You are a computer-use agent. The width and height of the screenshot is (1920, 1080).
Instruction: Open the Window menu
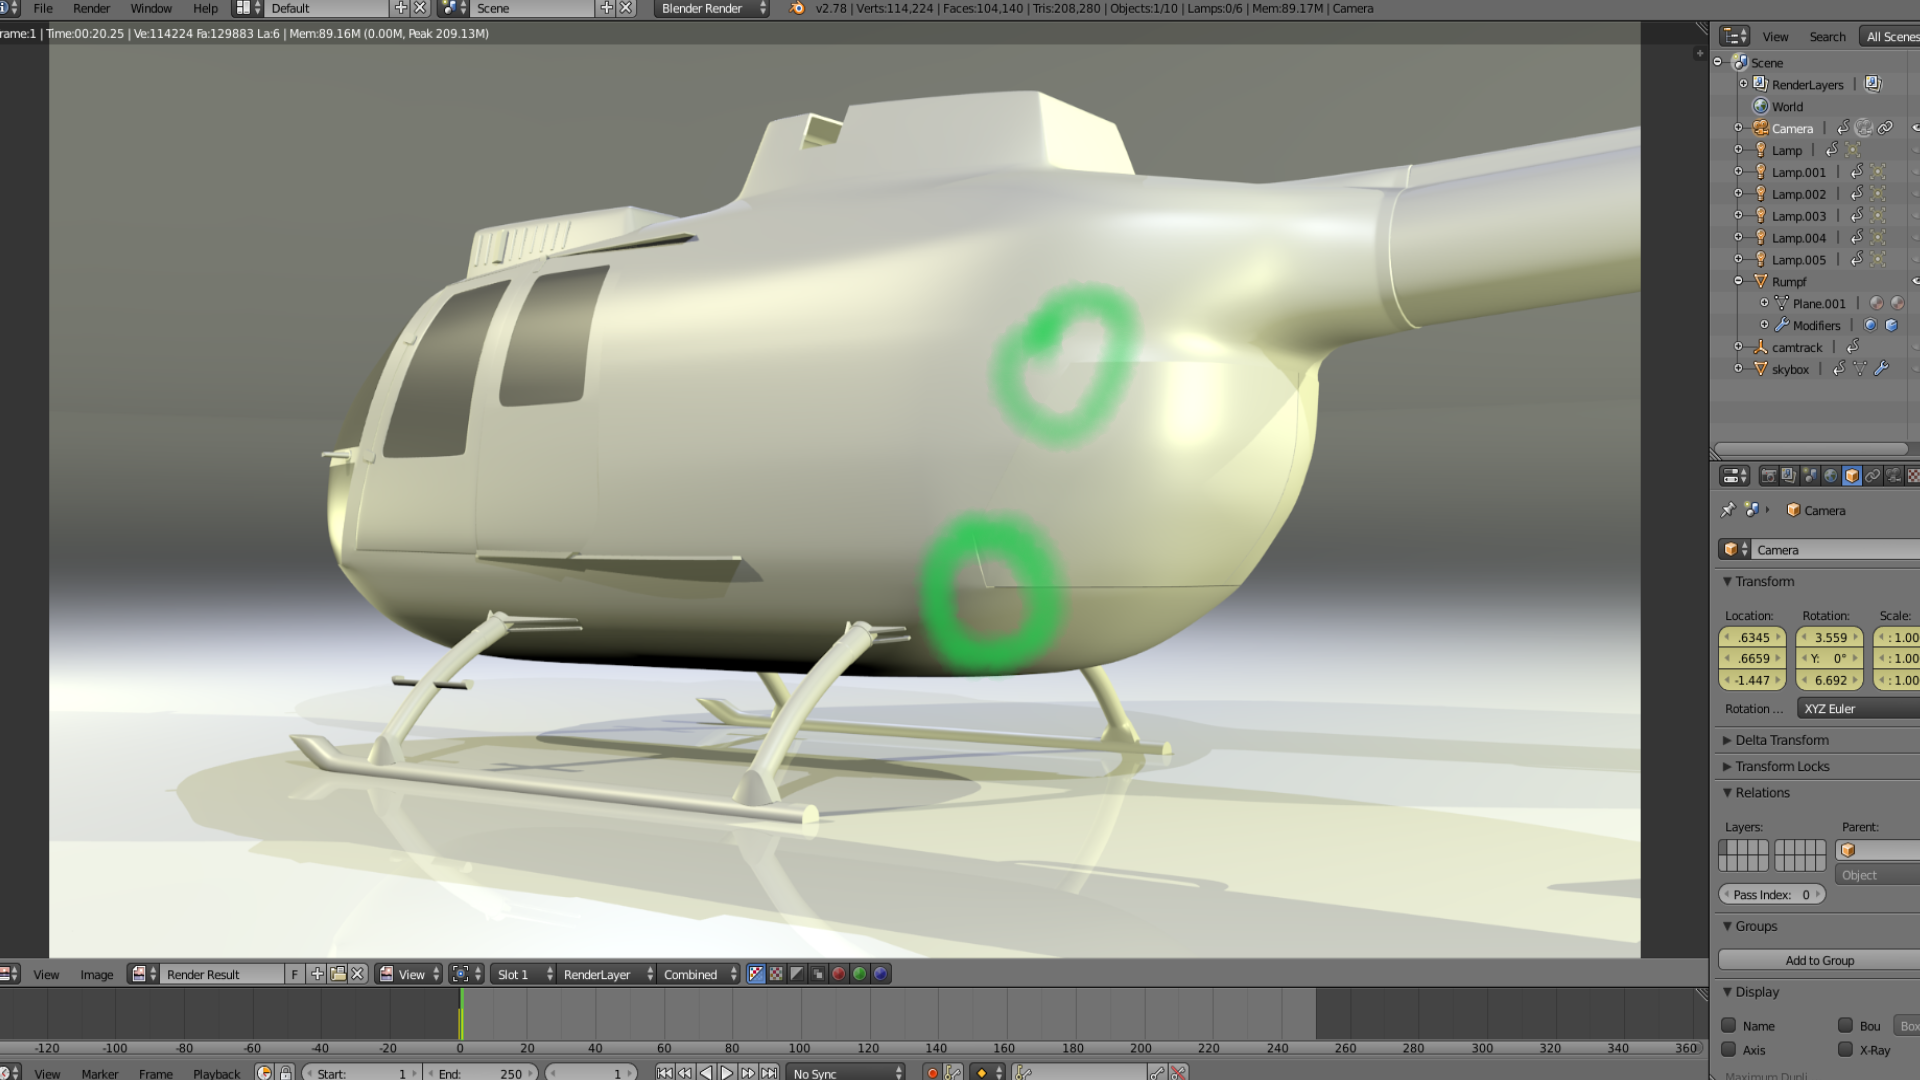151,8
